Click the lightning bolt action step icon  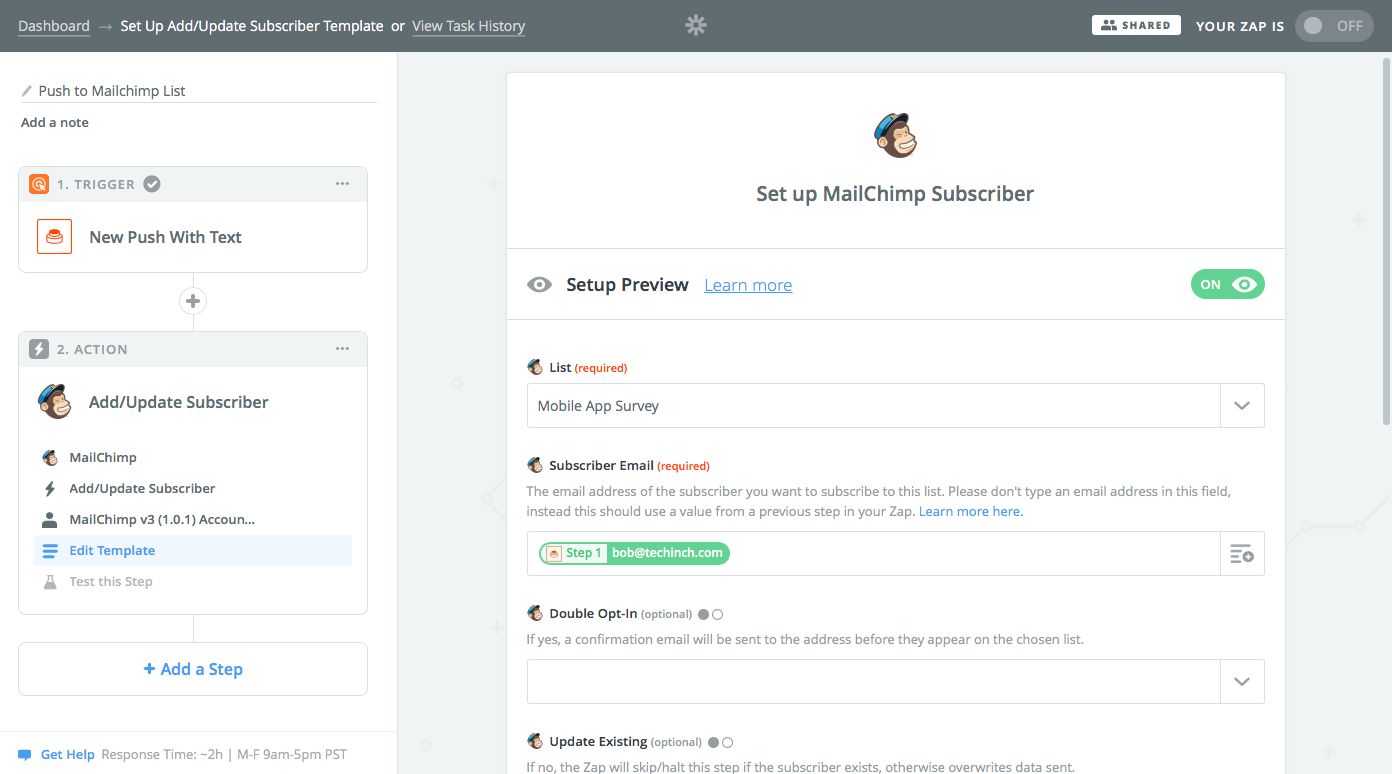(39, 349)
